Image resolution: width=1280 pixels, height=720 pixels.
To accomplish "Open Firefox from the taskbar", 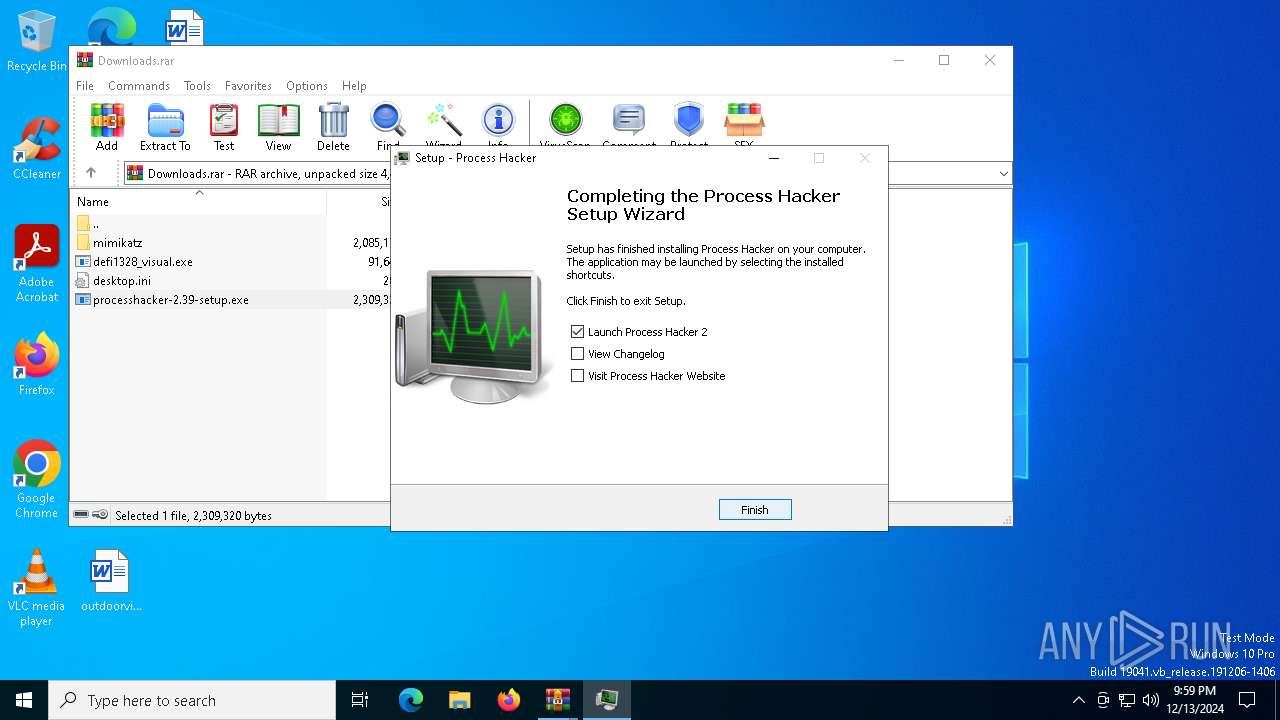I will (509, 700).
